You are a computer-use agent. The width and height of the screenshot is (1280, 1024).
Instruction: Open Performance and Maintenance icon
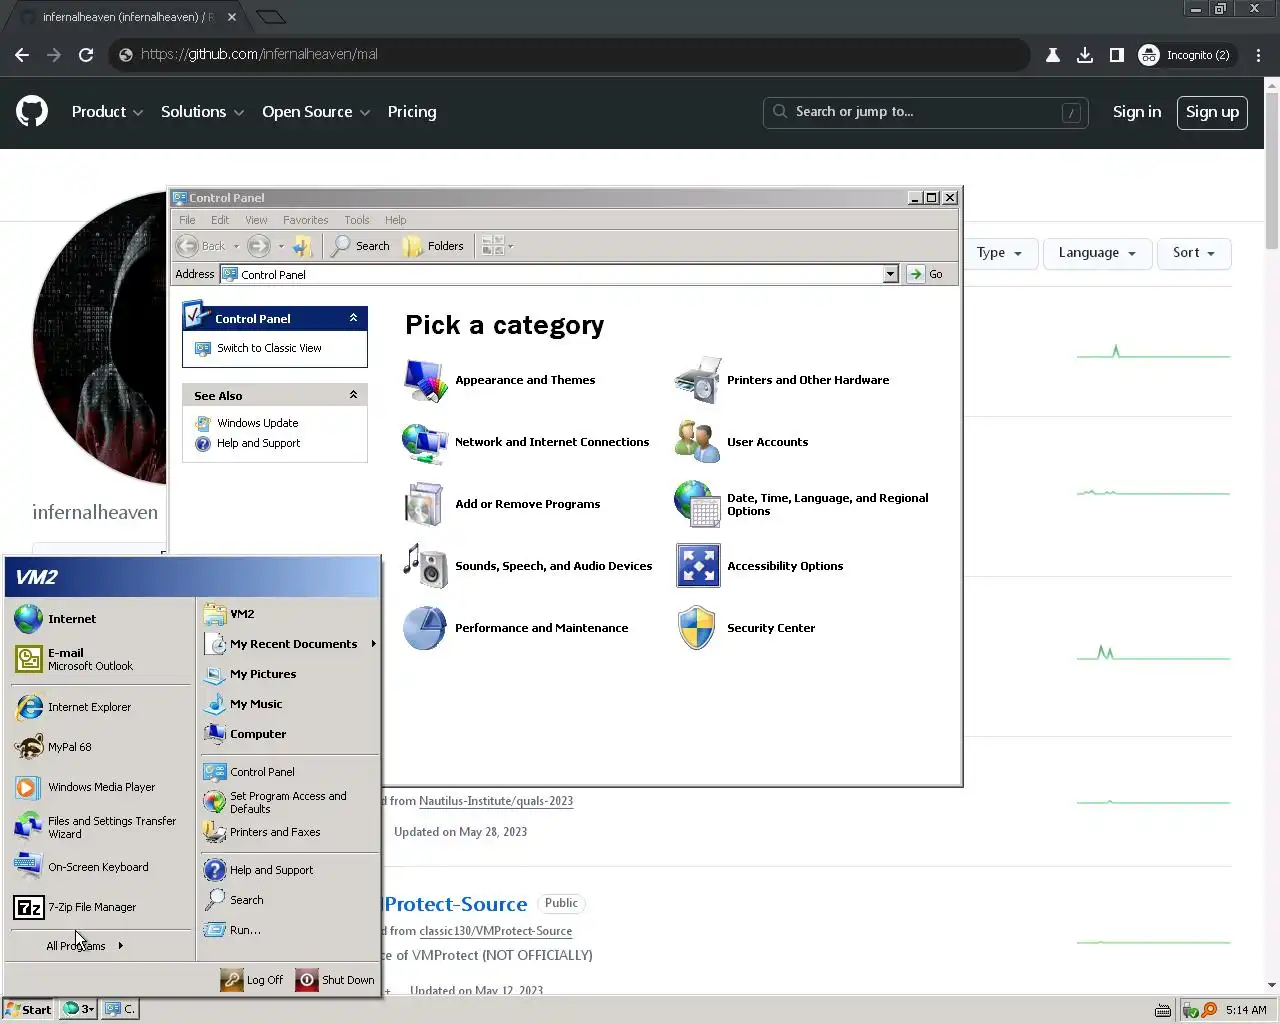click(425, 628)
